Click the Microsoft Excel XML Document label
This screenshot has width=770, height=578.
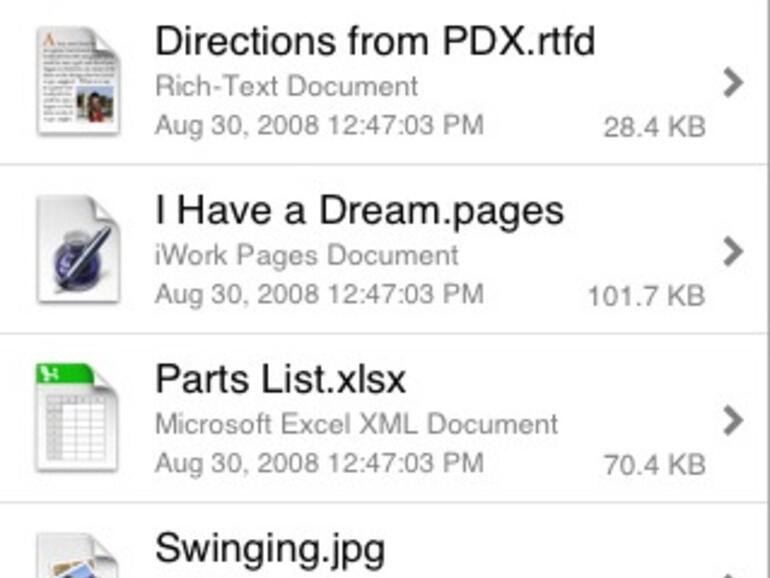point(357,423)
